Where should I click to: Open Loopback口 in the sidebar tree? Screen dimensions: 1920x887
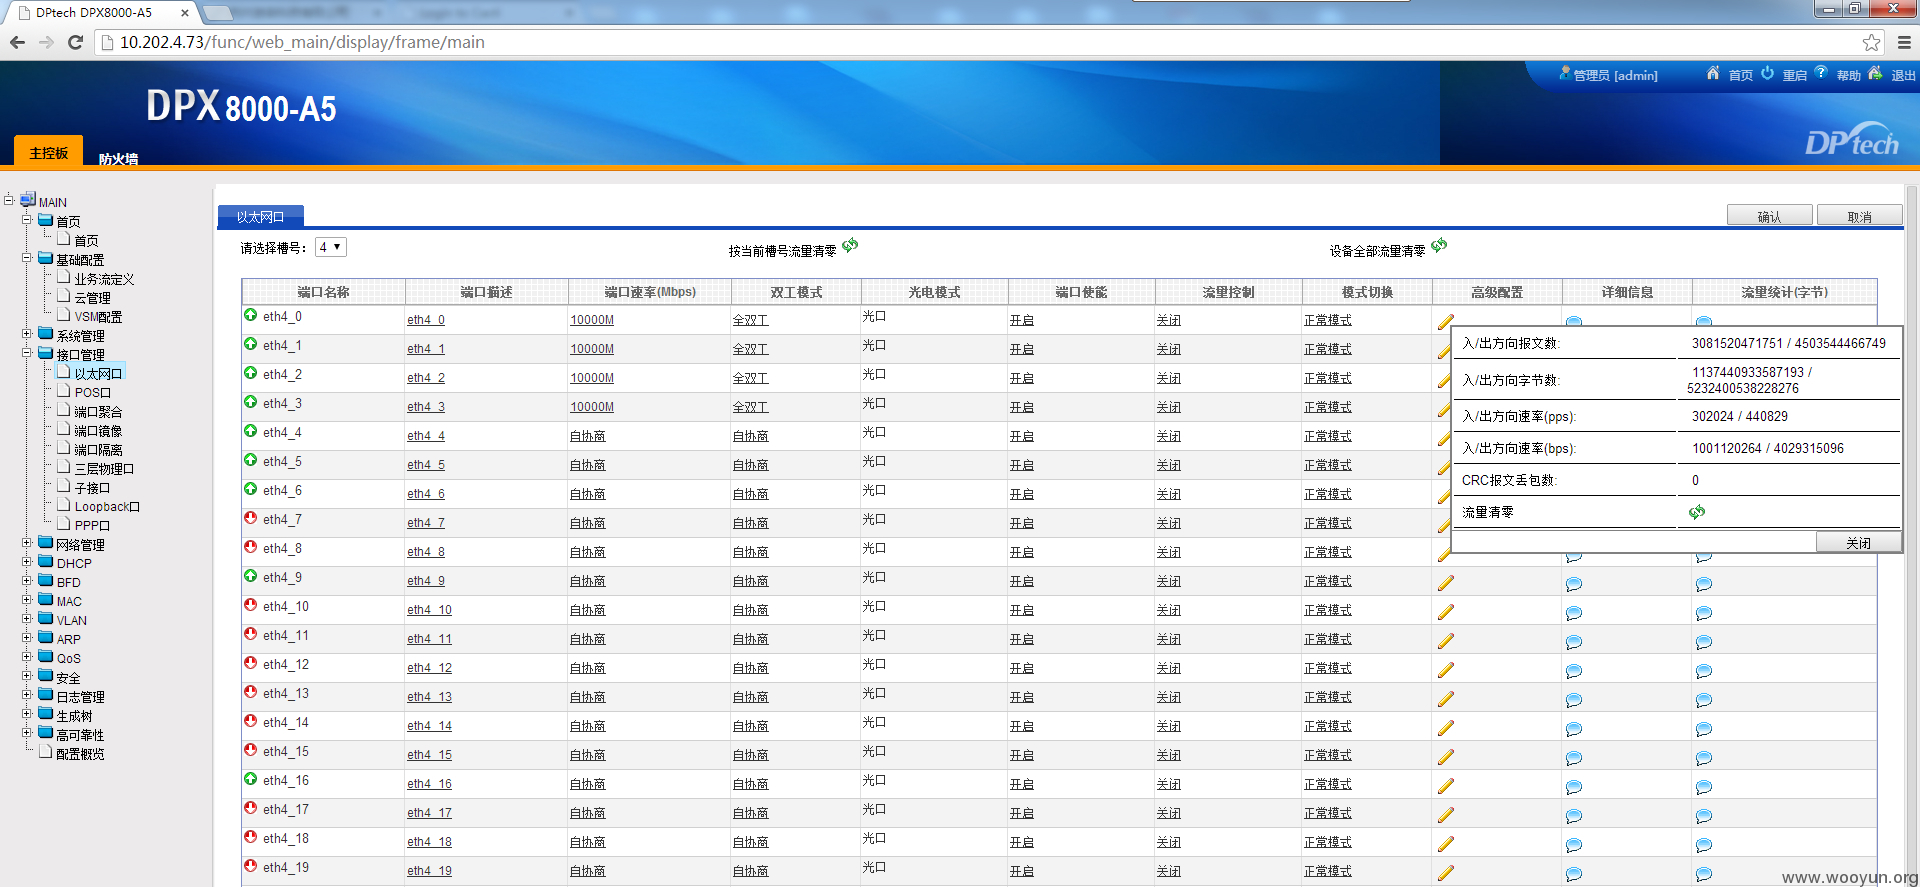pyautogui.click(x=107, y=506)
